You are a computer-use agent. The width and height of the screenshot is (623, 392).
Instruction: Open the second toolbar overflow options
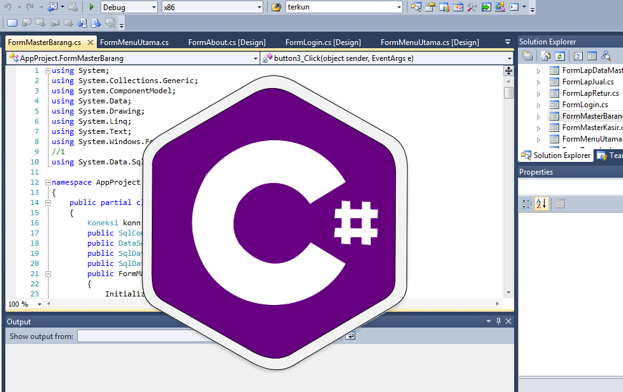click(x=122, y=25)
